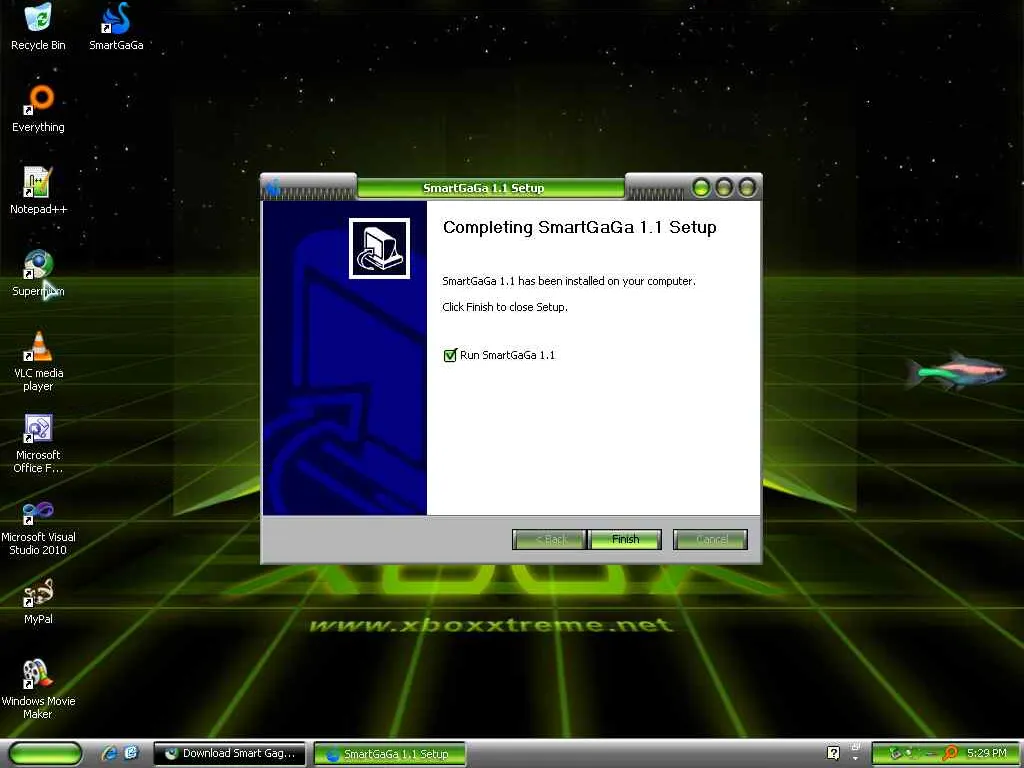1024x768 pixels.
Task: Select the Notepad++ desktop icon
Action: [x=38, y=191]
